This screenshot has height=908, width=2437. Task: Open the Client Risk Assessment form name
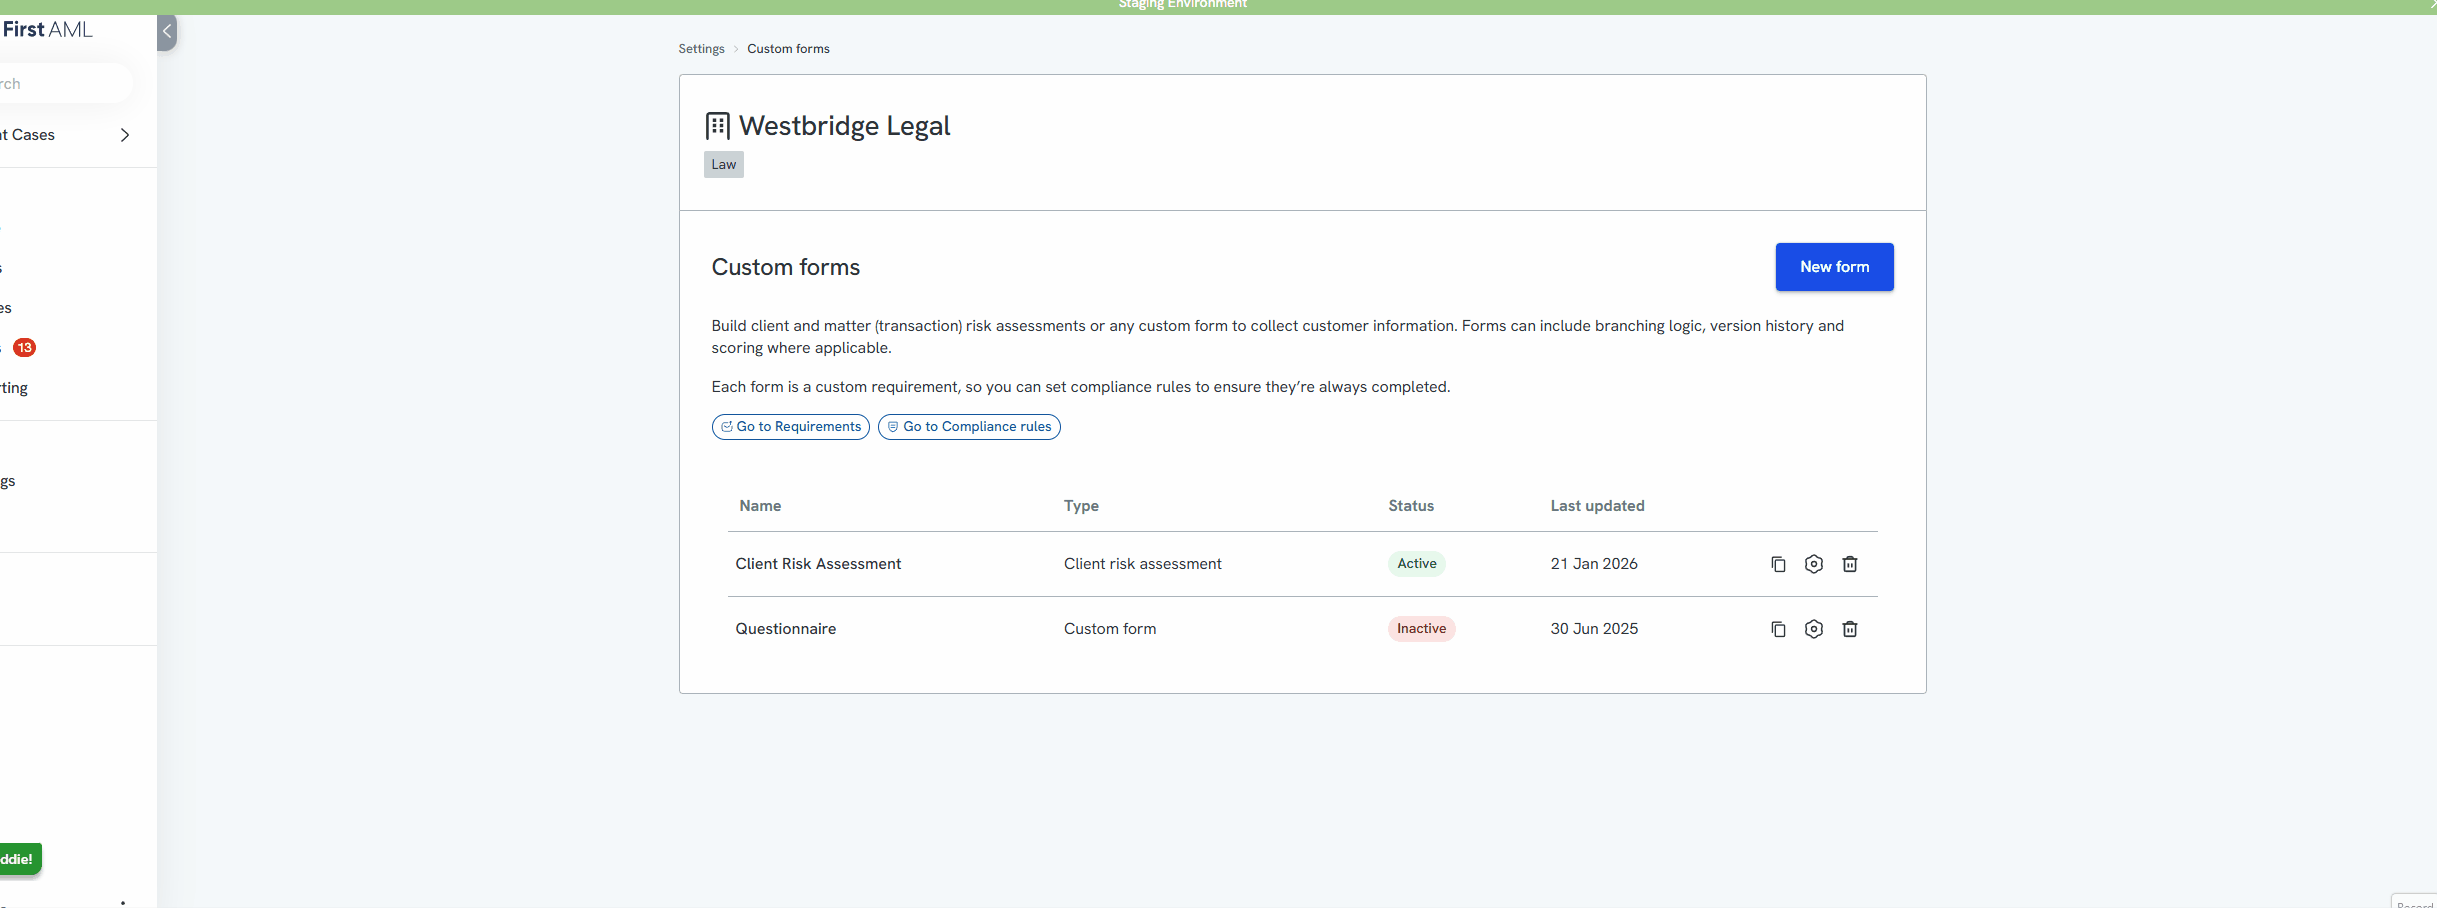click(x=818, y=564)
